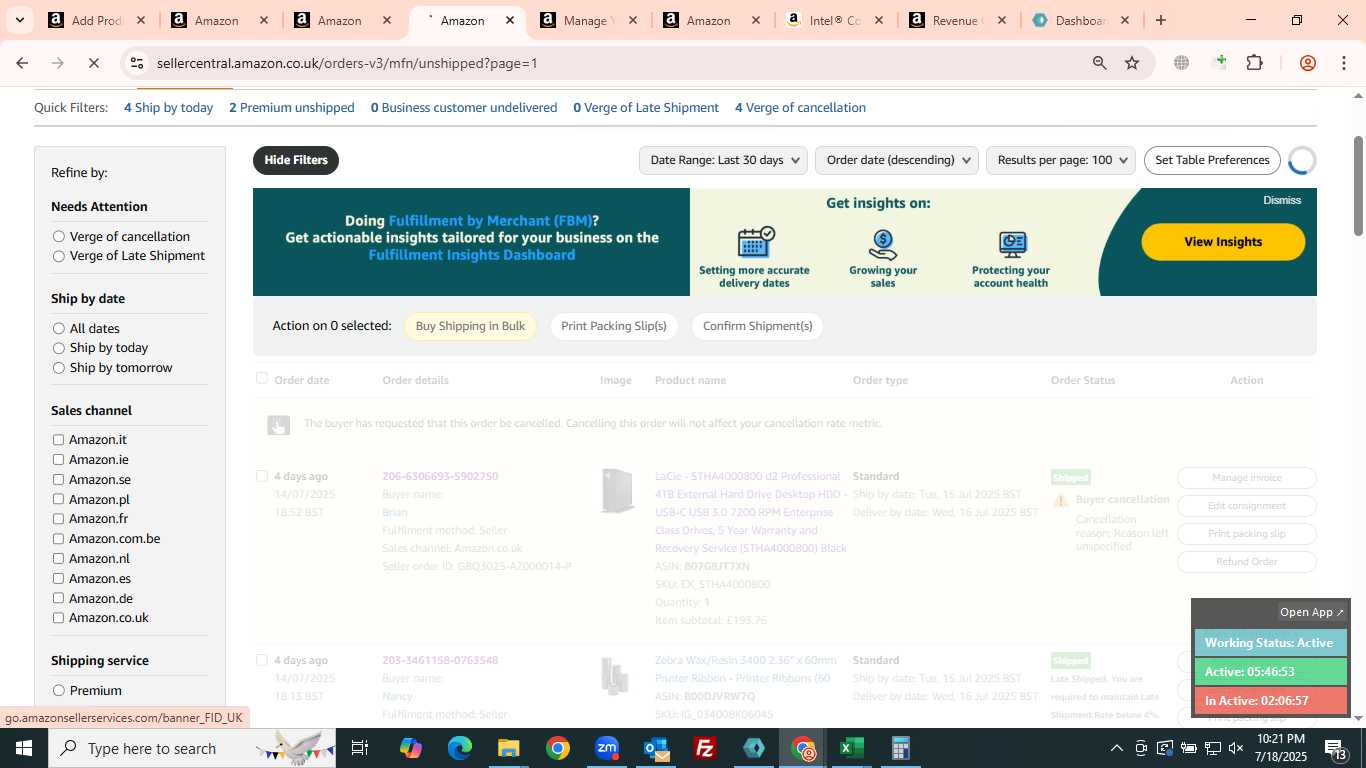Screen dimensions: 1366x768
Task: Select All dates radio option
Action: (59, 329)
